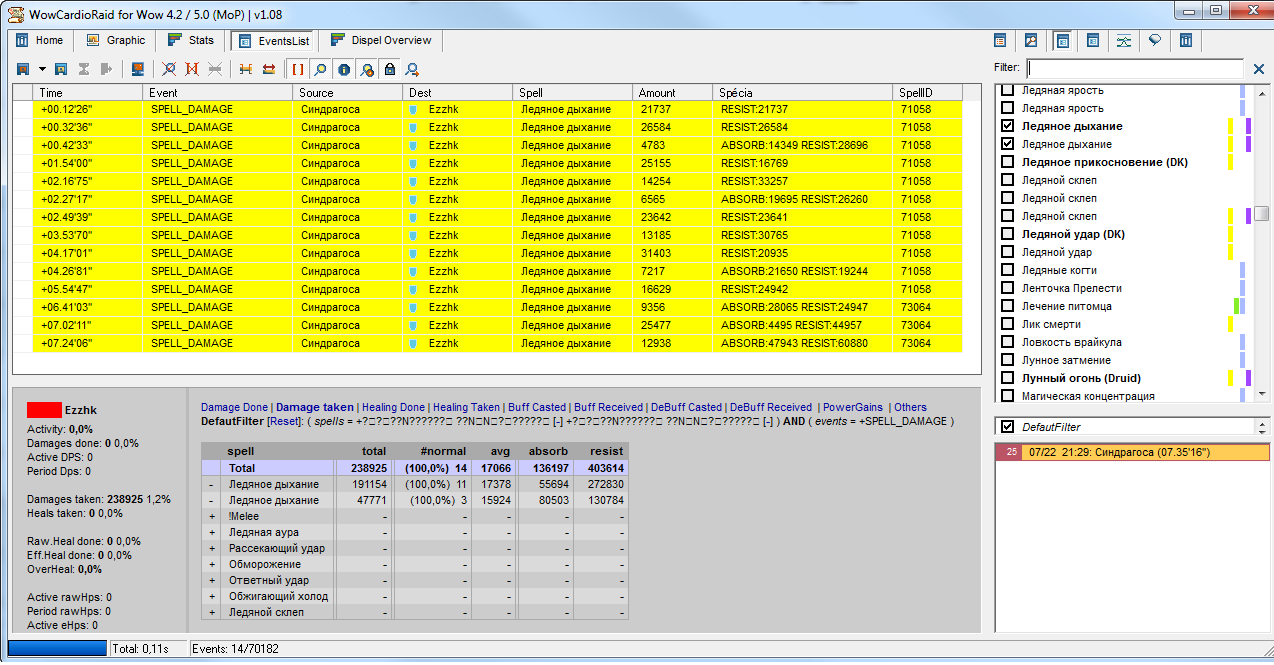Expand the Ледяная аура row
Image resolution: width=1274 pixels, height=665 pixels.
point(212,532)
